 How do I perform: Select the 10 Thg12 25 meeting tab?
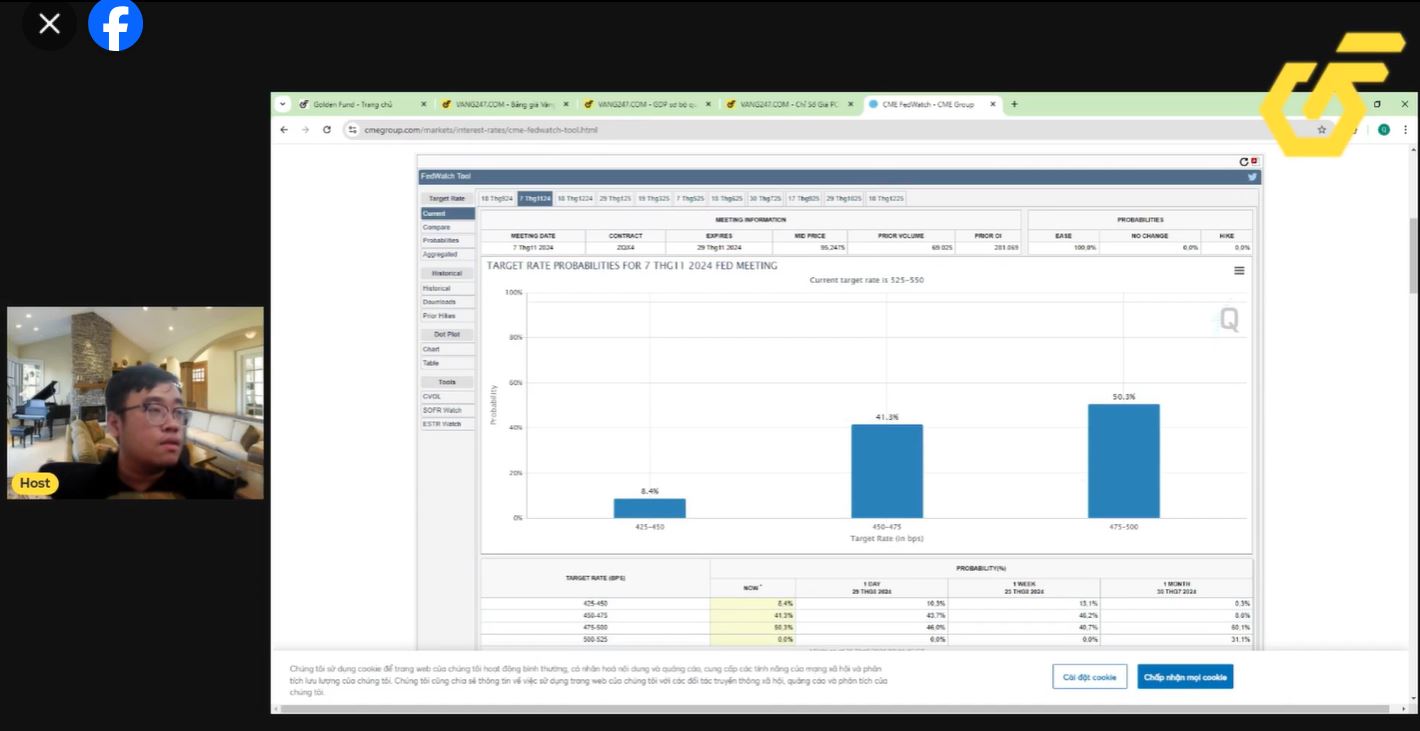[x=886, y=198]
